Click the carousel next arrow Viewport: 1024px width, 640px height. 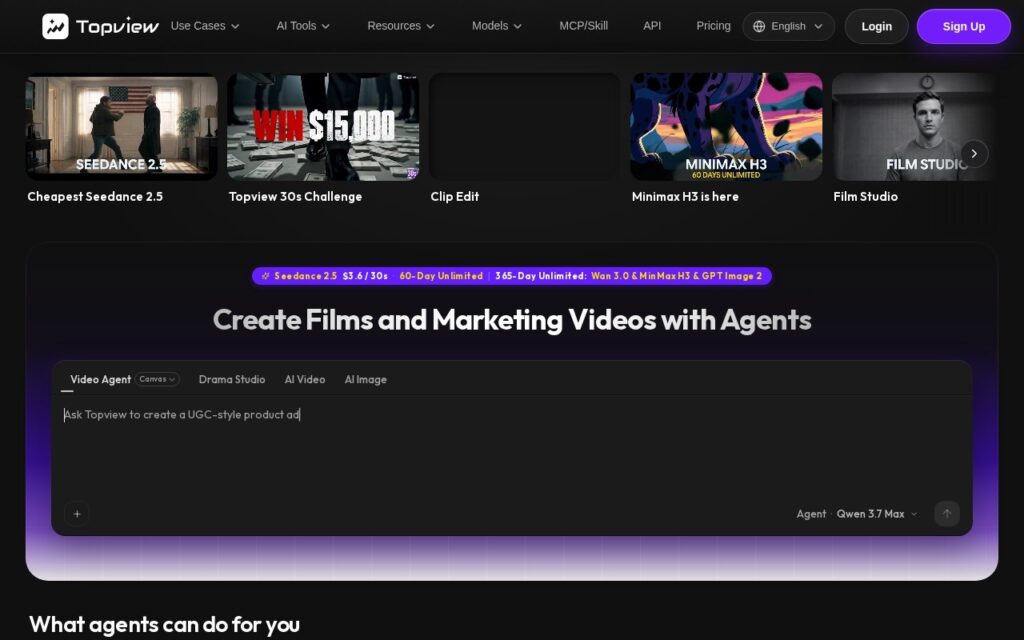[974, 153]
